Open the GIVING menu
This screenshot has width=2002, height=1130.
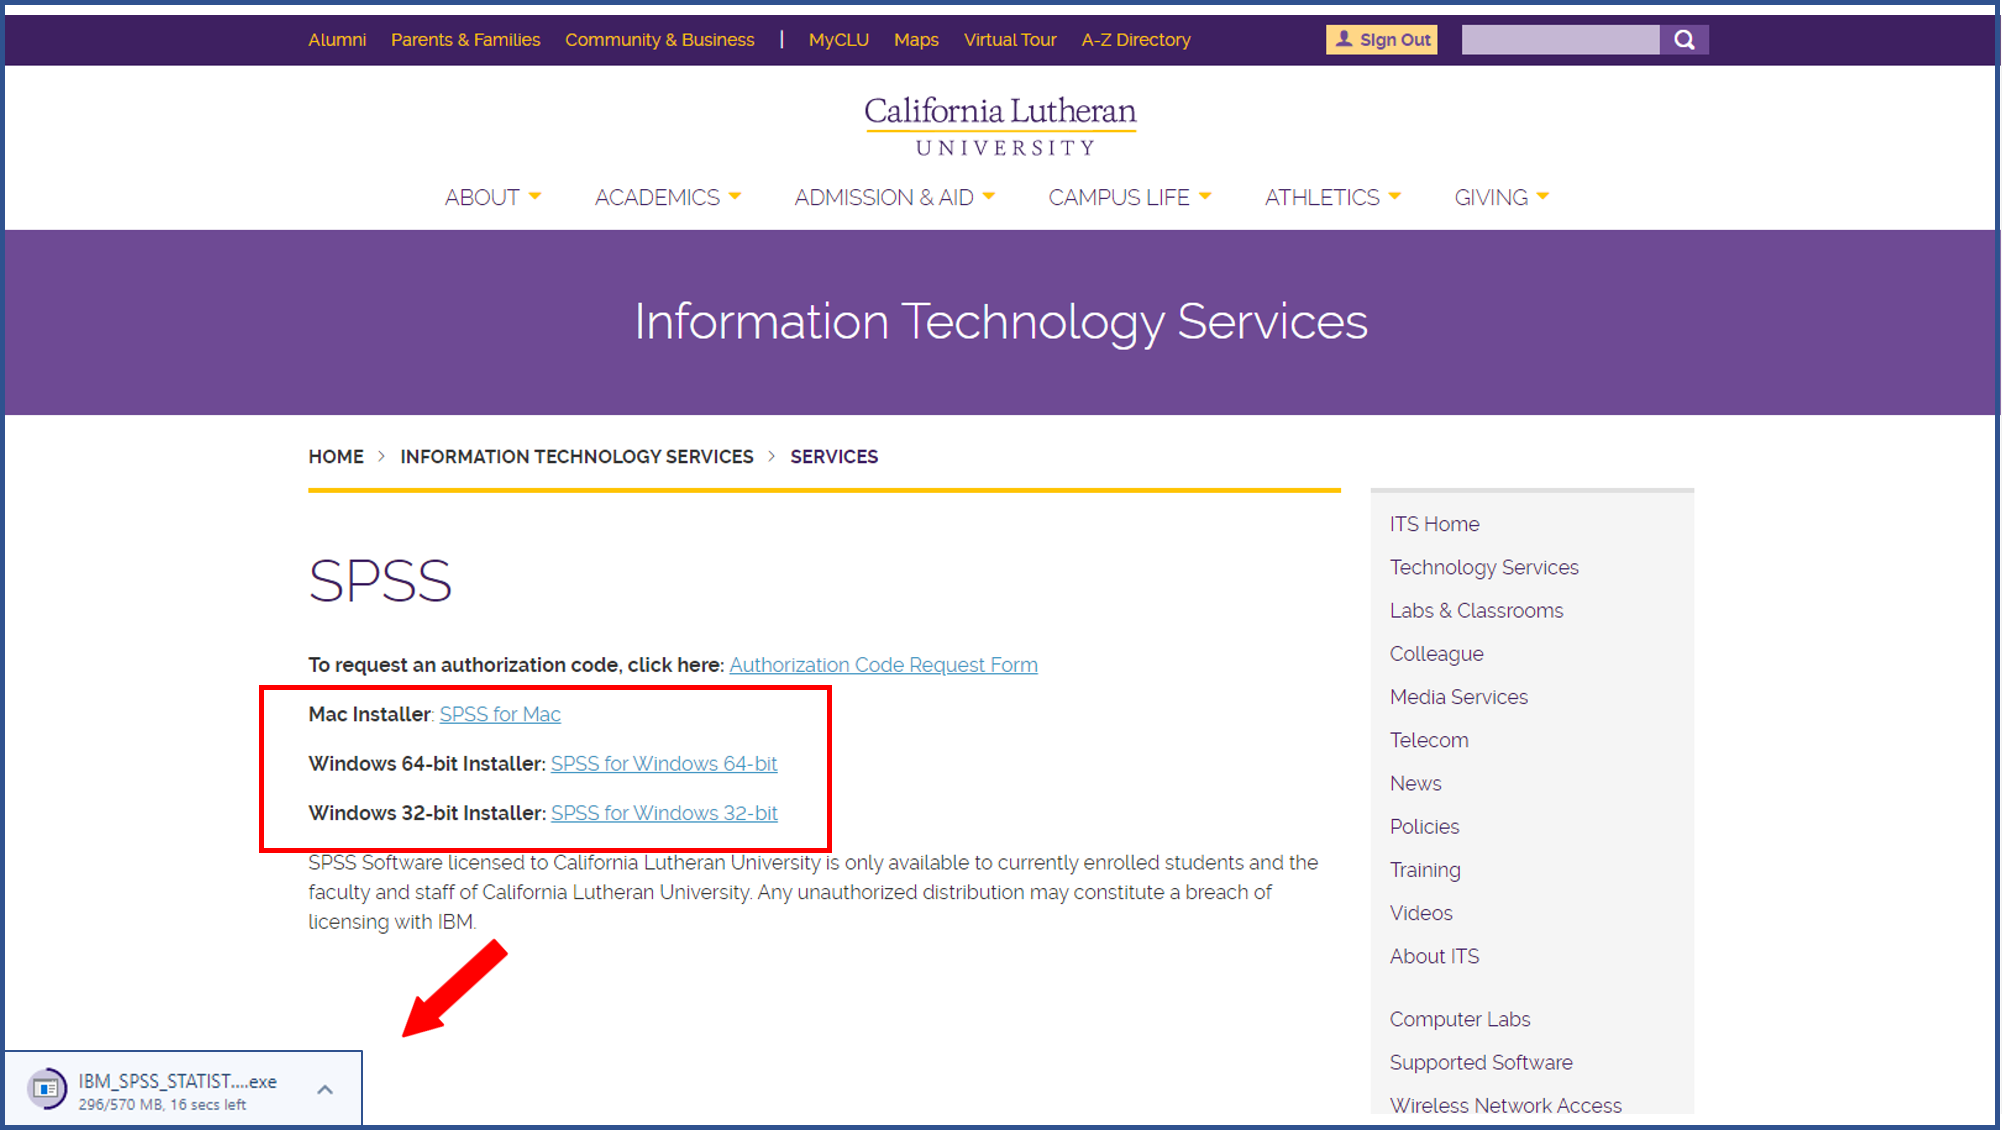[x=1501, y=198]
